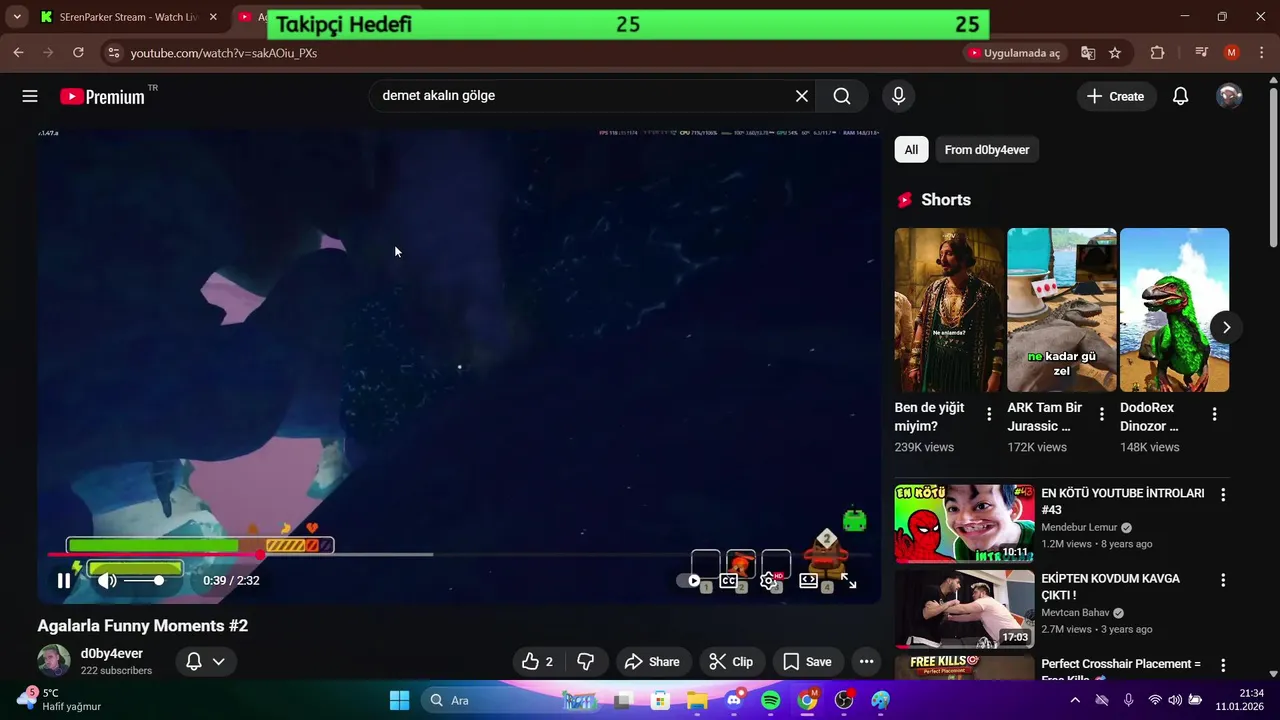Open options for EN KÖTÜ YOUTUBE İNTROLARI video
This screenshot has height=720, width=1280.
(1222, 494)
